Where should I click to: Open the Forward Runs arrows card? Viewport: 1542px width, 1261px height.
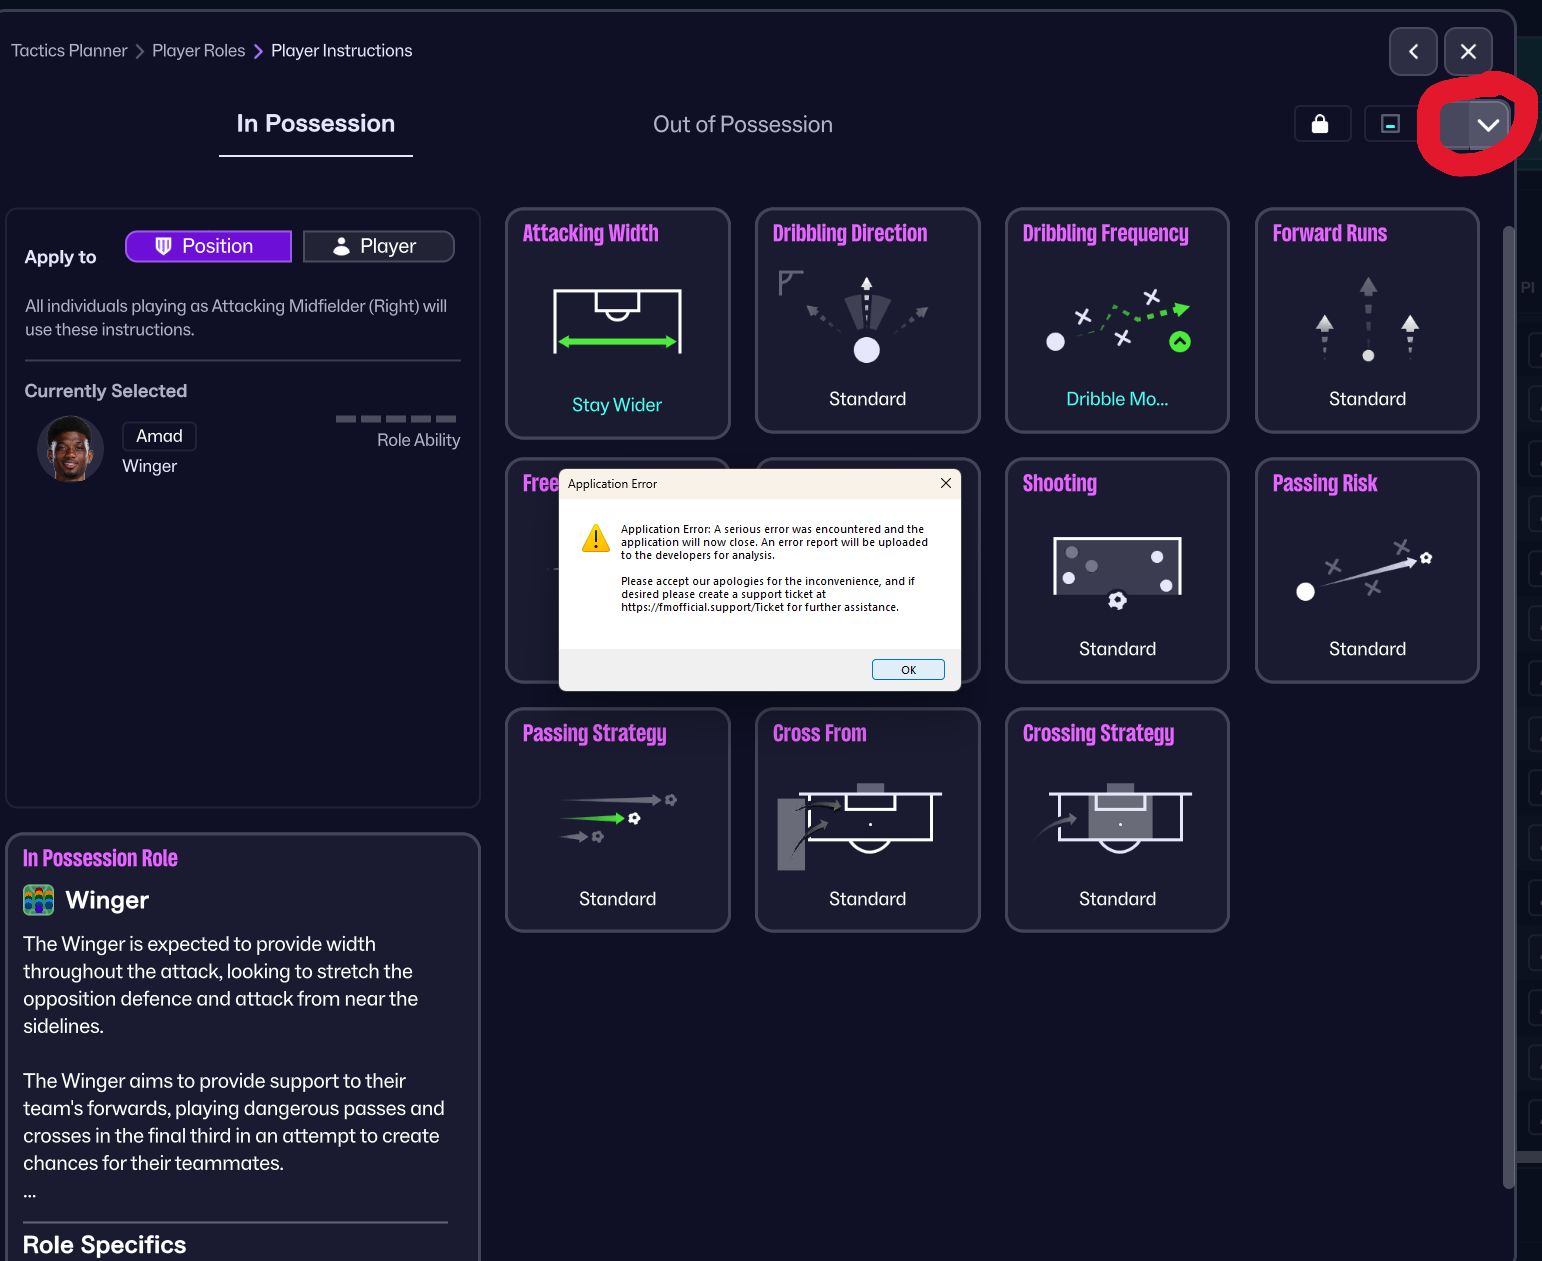(x=1367, y=320)
